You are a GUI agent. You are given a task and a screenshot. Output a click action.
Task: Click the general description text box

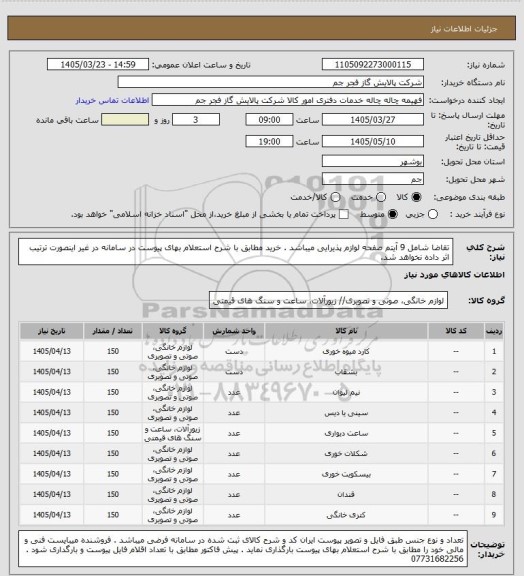point(236,252)
